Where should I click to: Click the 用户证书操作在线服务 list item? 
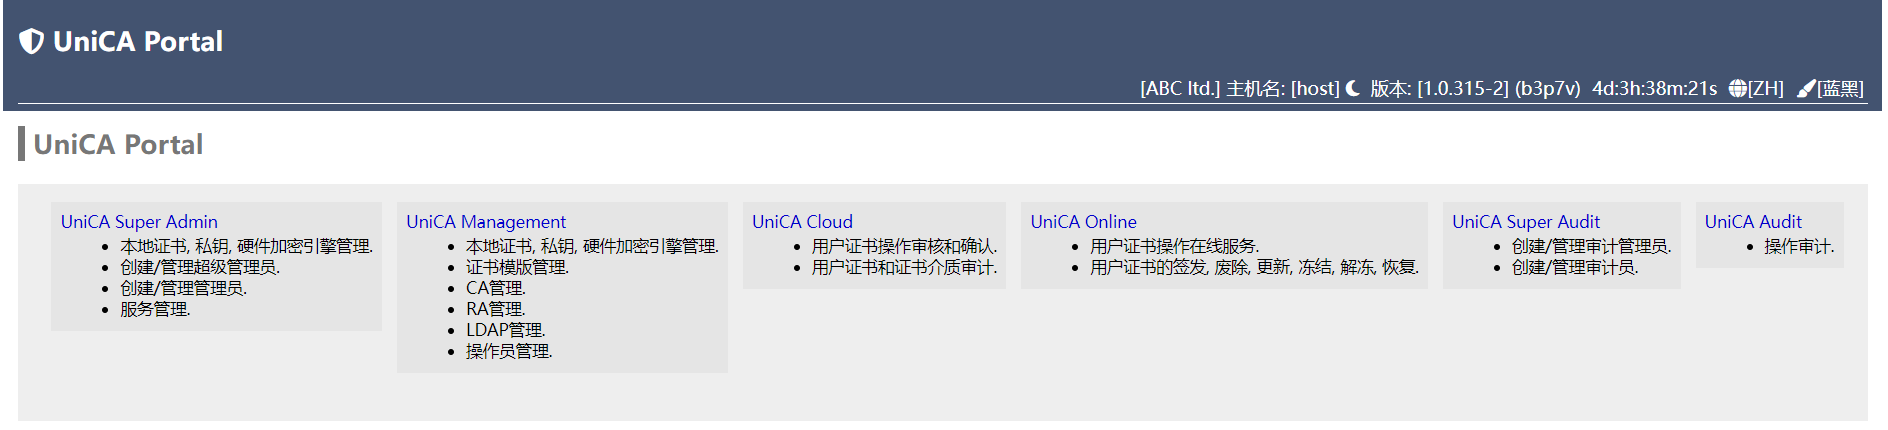pyautogui.click(x=1174, y=246)
